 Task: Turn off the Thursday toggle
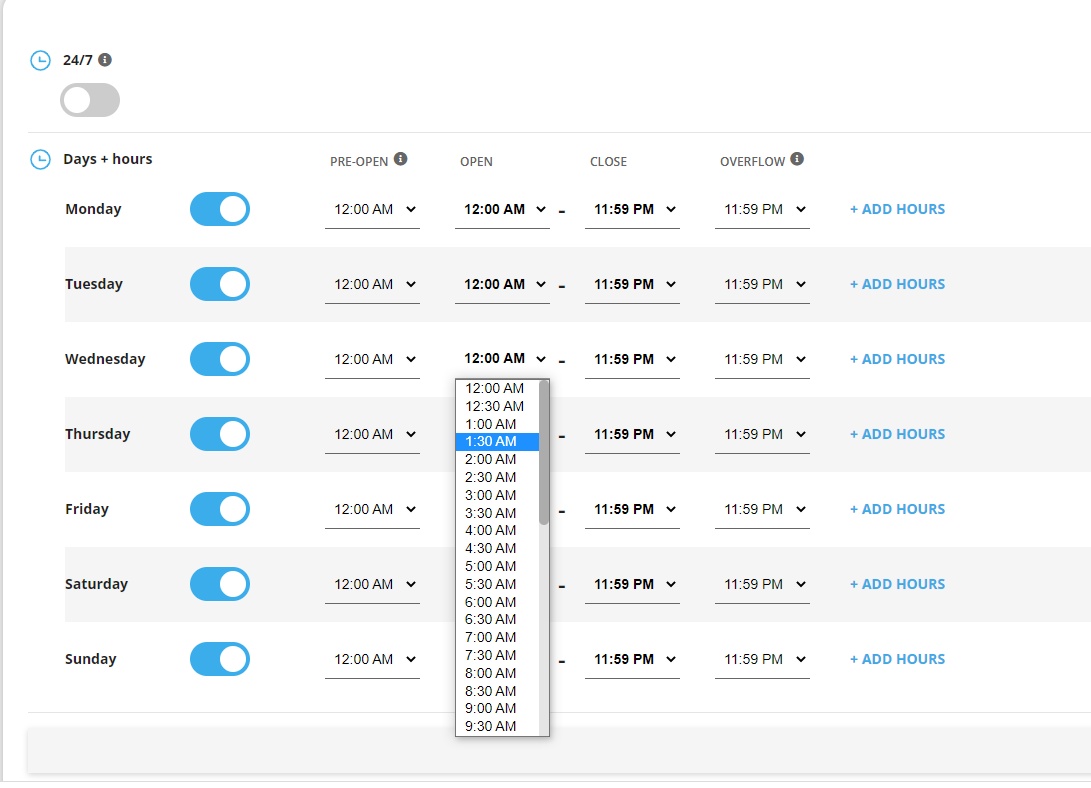click(220, 434)
